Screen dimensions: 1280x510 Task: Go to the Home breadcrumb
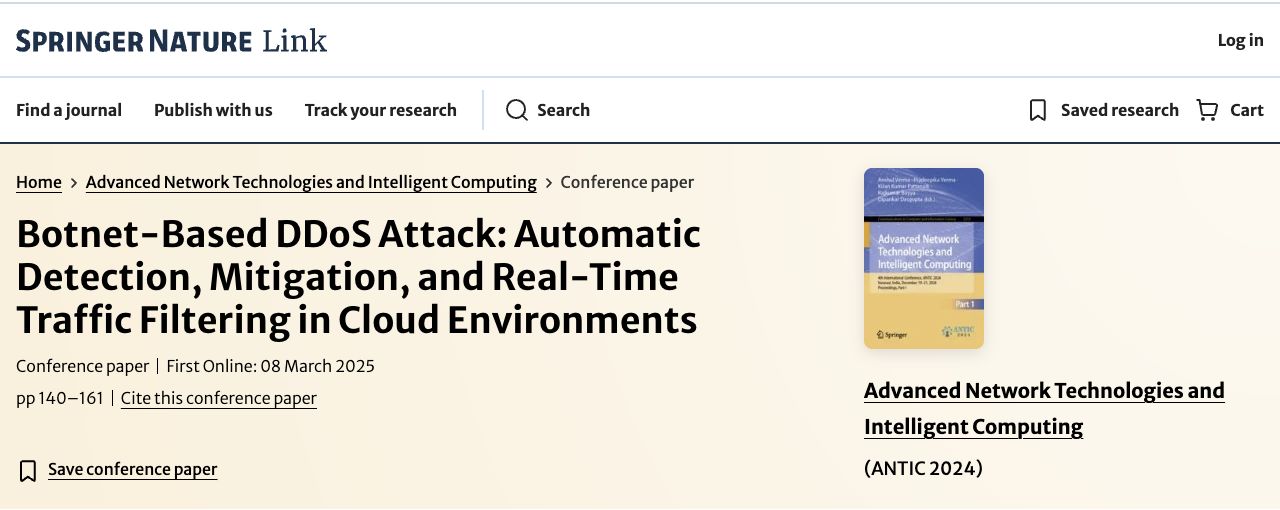coord(39,182)
